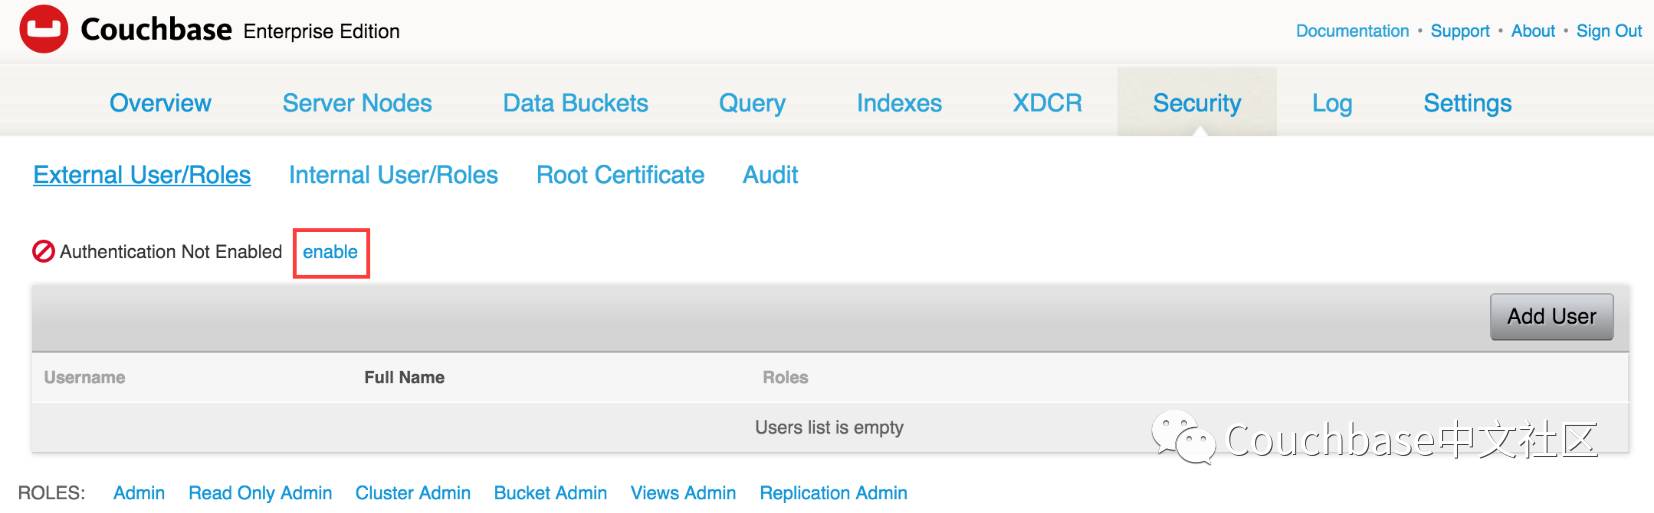Screen dimensions: 1654x513
Task: Go to Server Nodes tab
Action: [357, 103]
